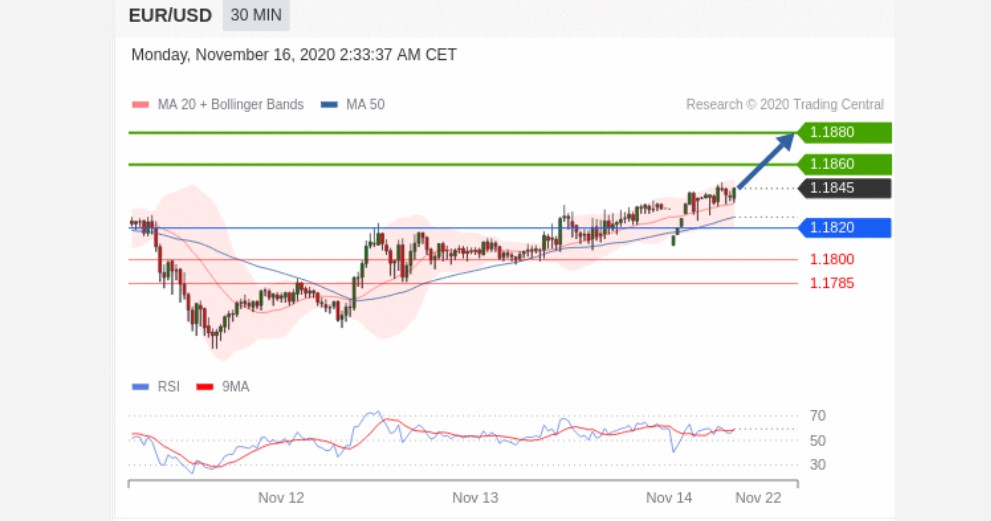
Task: Click the Nov 14 date axis label
Action: [x=669, y=498]
